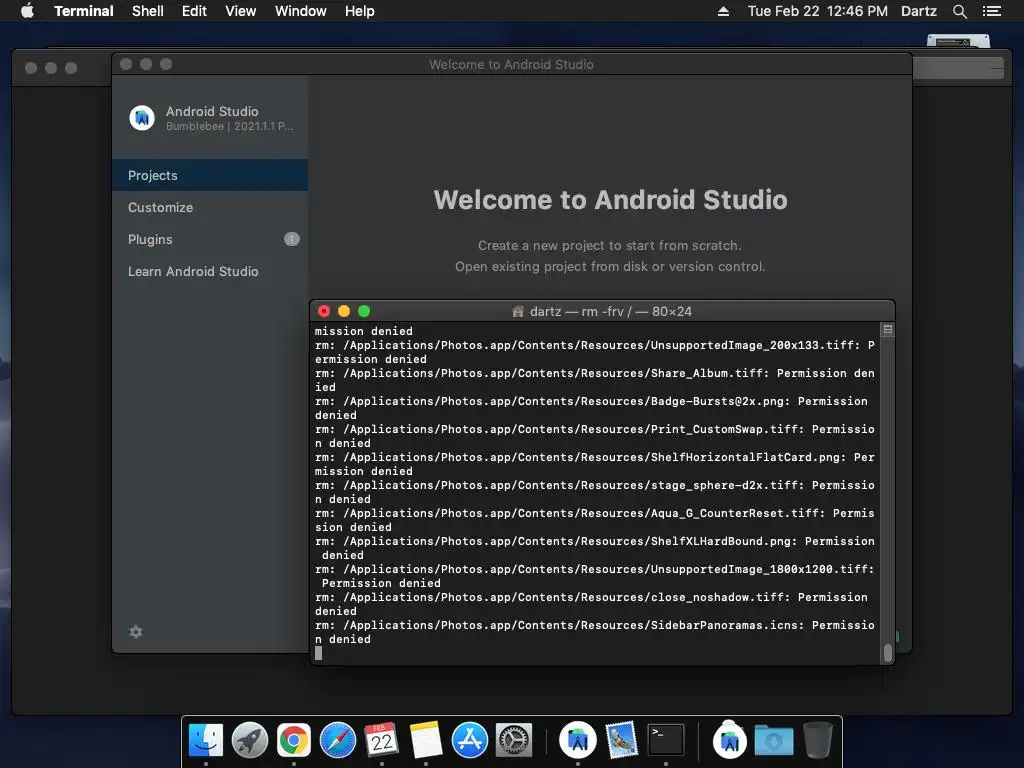Open Plugins section in Android Studio
Image resolution: width=1024 pixels, height=768 pixels.
pyautogui.click(x=210, y=239)
